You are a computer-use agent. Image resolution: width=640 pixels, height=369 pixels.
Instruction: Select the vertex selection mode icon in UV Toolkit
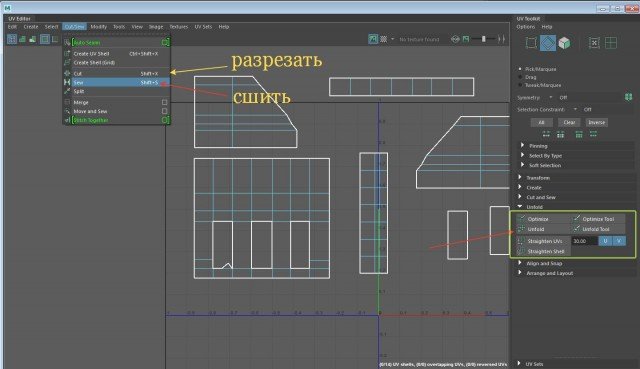pyautogui.click(x=531, y=43)
